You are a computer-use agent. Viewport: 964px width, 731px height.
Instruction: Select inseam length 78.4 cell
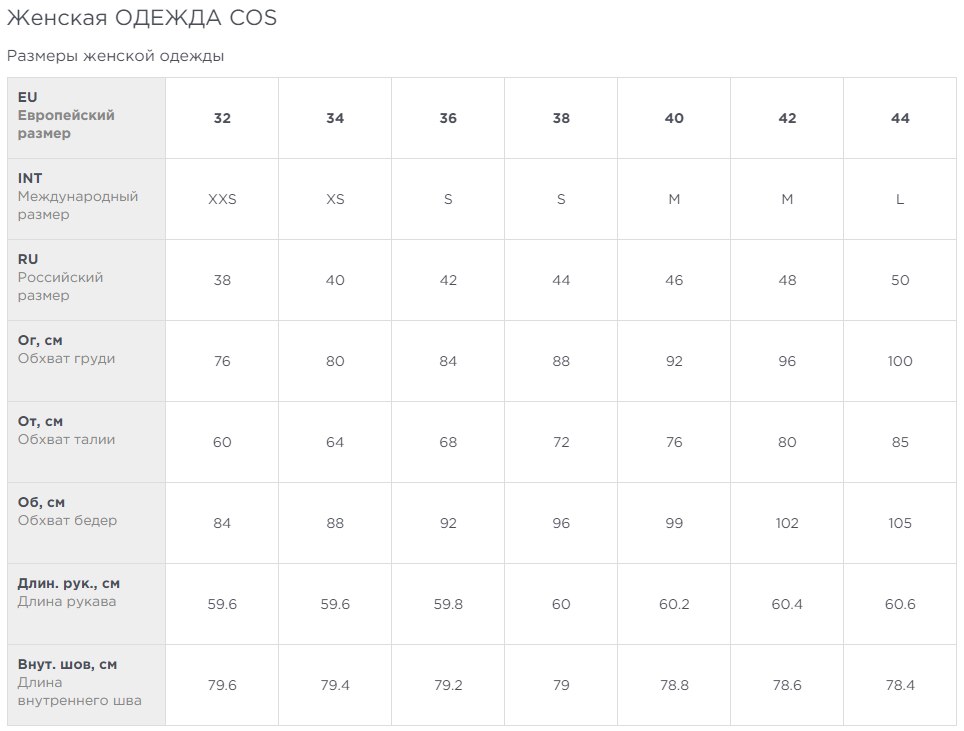click(900, 685)
